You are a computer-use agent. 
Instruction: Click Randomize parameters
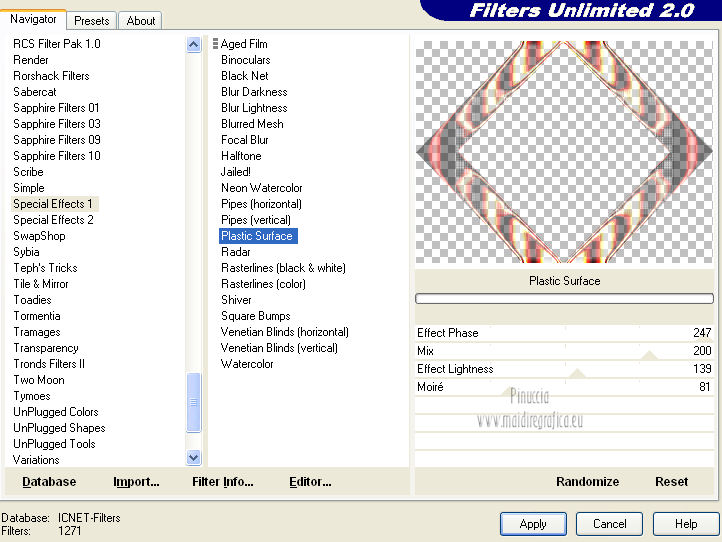587,482
